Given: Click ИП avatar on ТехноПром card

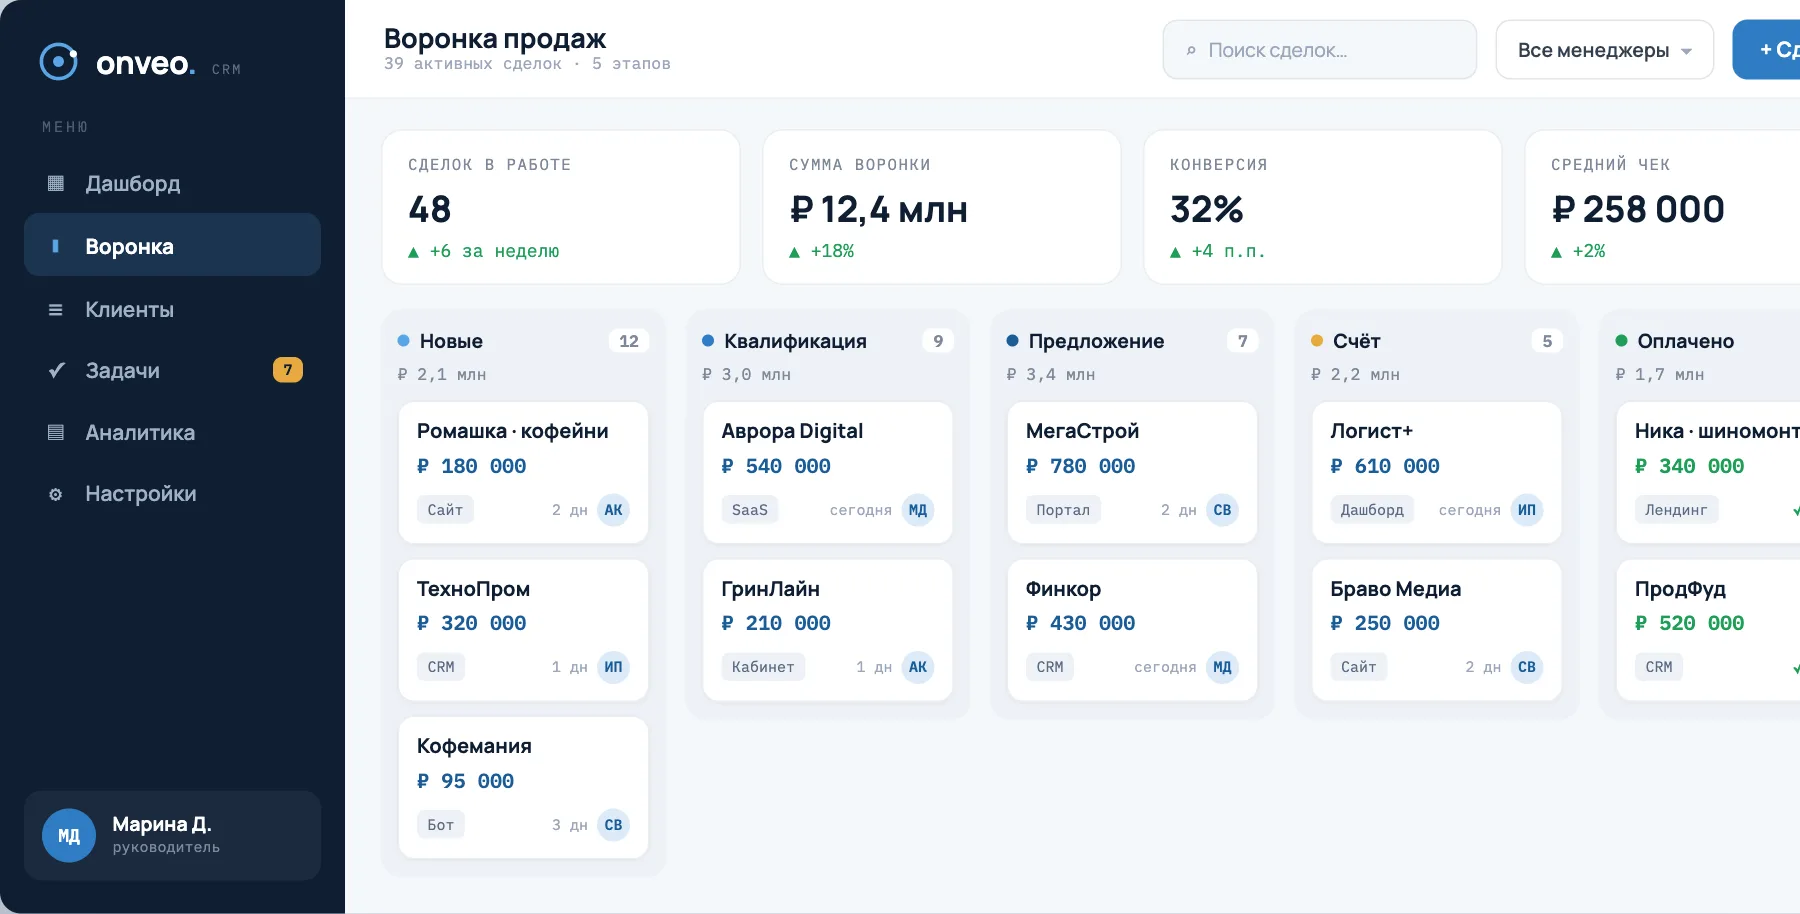Looking at the screenshot, I should [613, 667].
